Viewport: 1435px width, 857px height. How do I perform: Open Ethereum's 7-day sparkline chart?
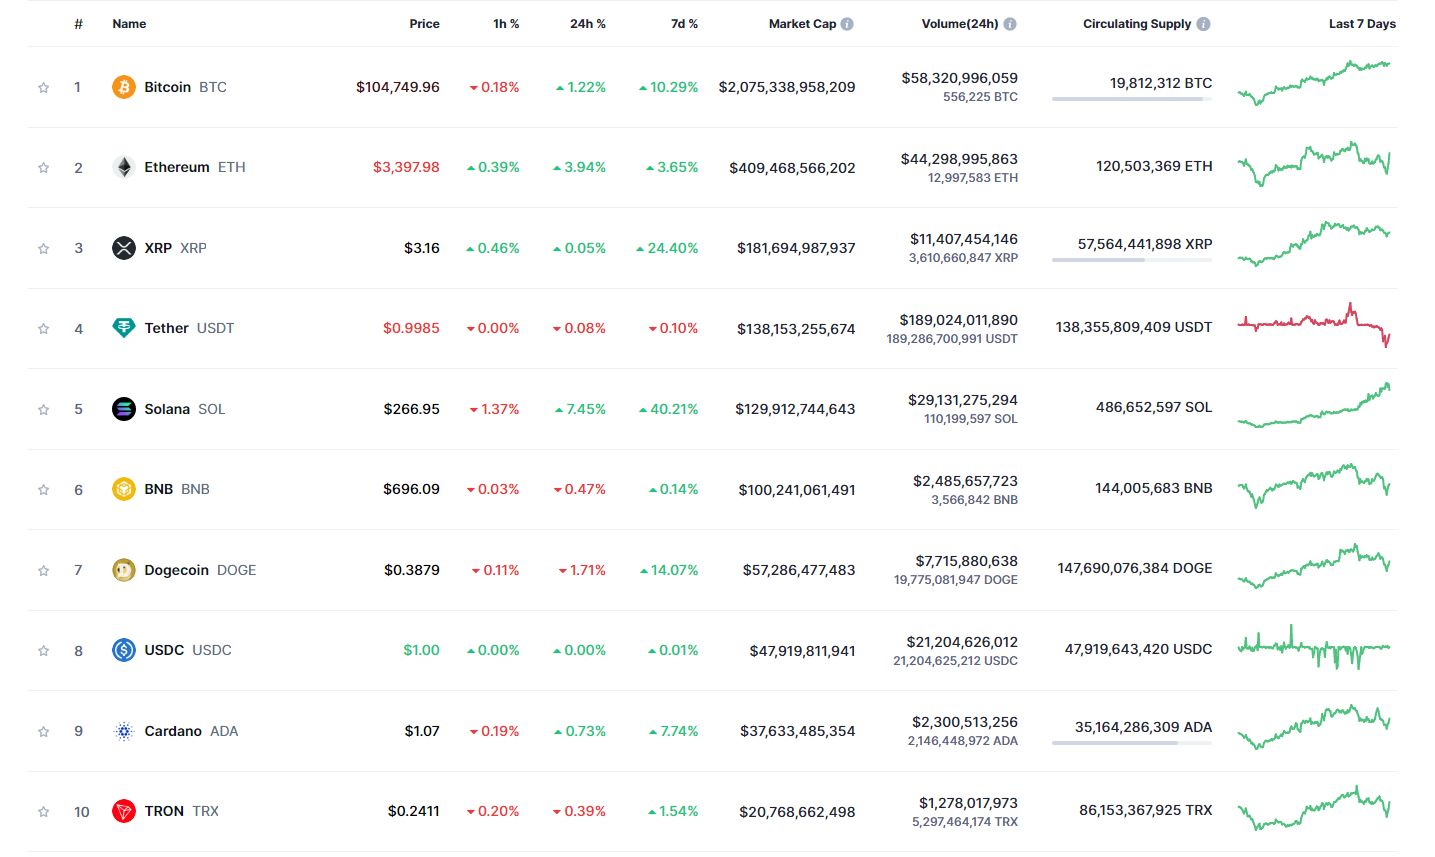pyautogui.click(x=1314, y=164)
